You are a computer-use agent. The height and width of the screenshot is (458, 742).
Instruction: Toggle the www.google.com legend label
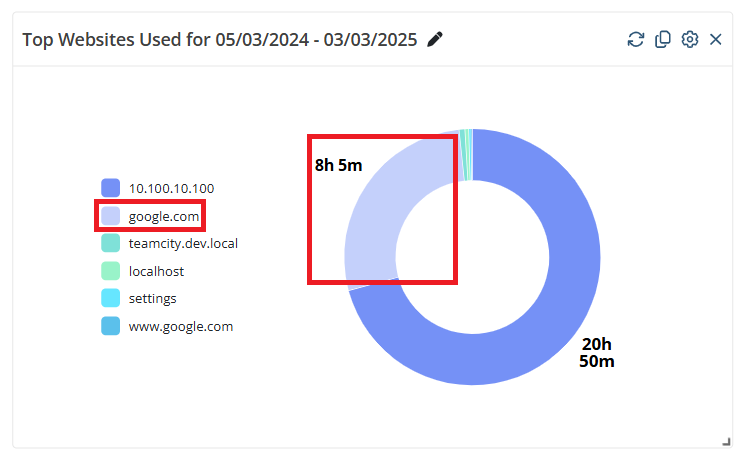181,326
